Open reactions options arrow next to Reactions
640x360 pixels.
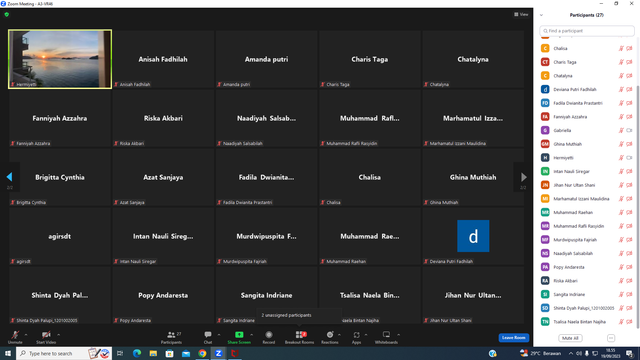(339, 335)
